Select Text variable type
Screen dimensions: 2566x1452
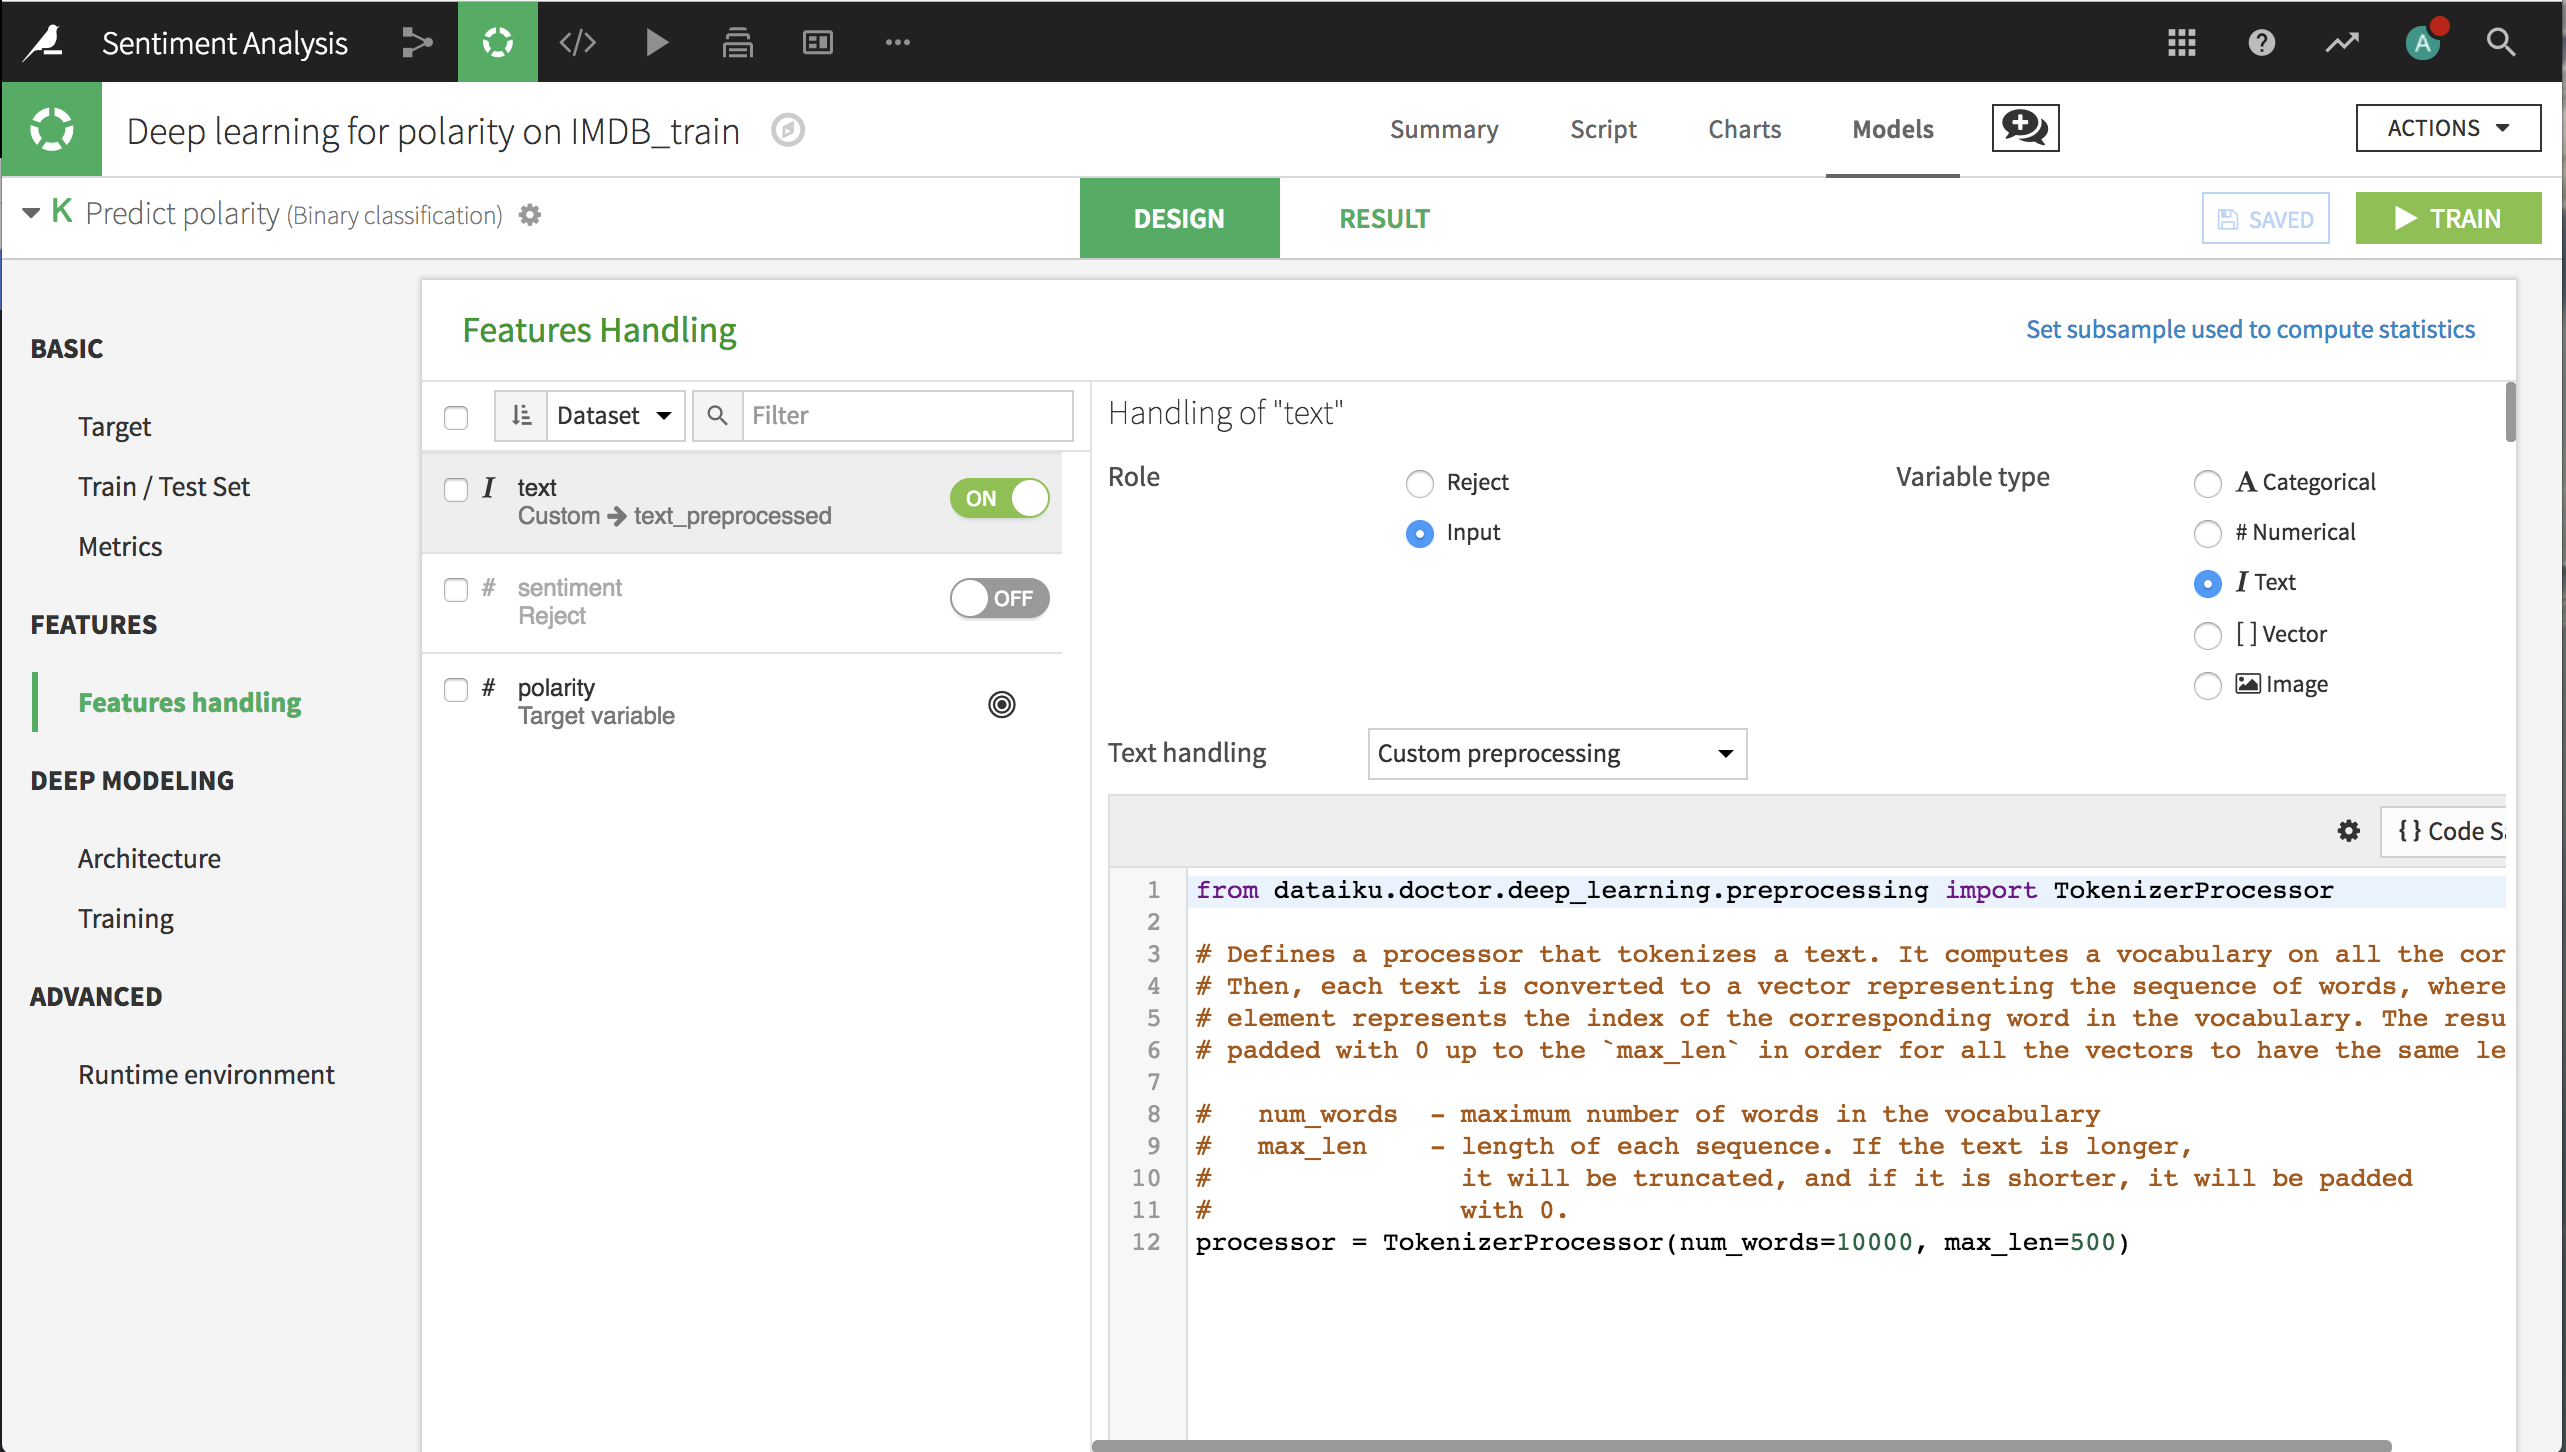click(2207, 583)
